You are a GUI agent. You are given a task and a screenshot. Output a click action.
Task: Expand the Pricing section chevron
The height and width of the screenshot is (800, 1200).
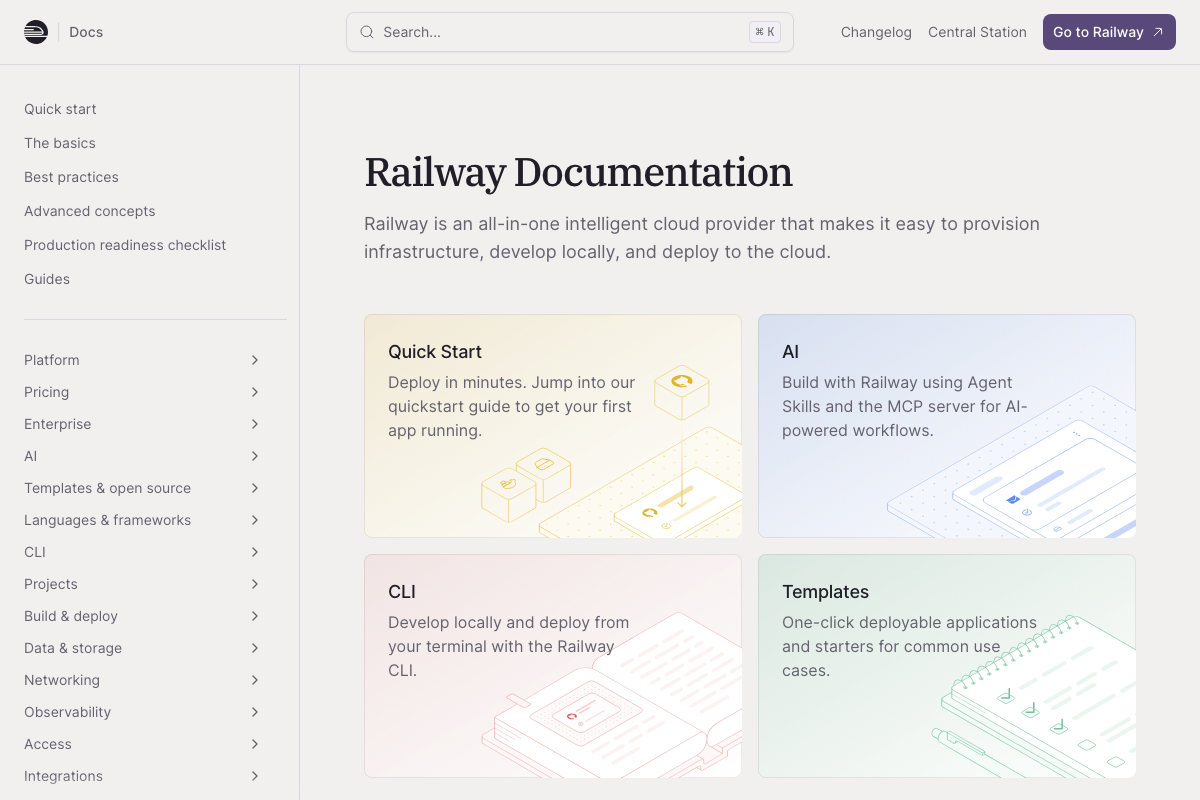[255, 392]
